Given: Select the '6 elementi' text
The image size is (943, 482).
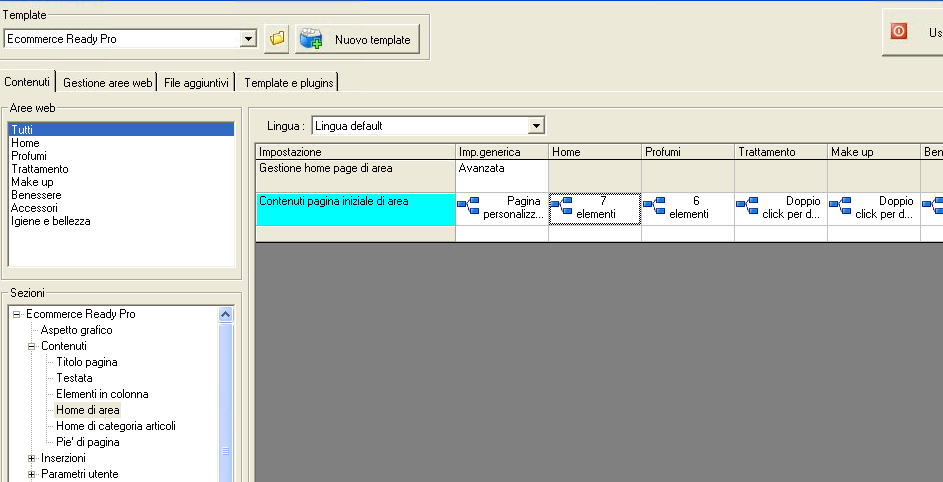Looking at the screenshot, I should (689, 208).
